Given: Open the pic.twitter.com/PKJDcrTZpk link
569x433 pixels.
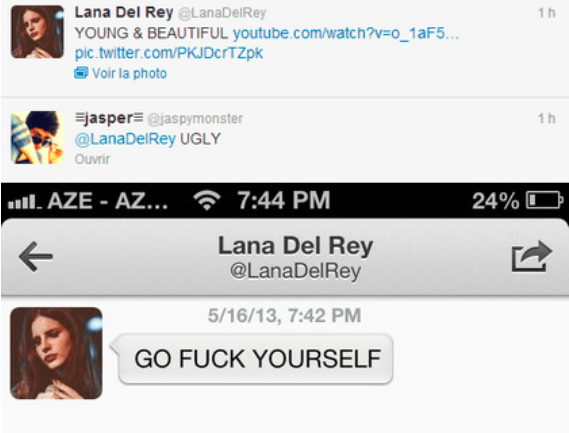Looking at the screenshot, I should [169, 53].
